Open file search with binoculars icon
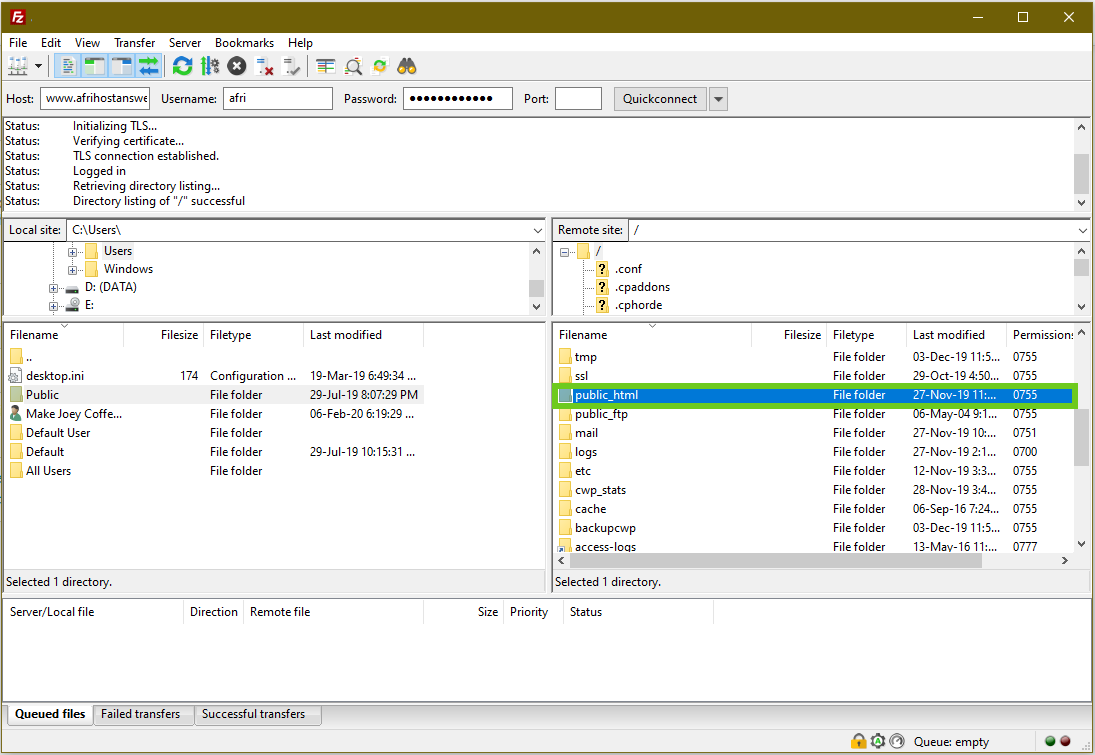The height and width of the screenshot is (755, 1095). click(407, 66)
